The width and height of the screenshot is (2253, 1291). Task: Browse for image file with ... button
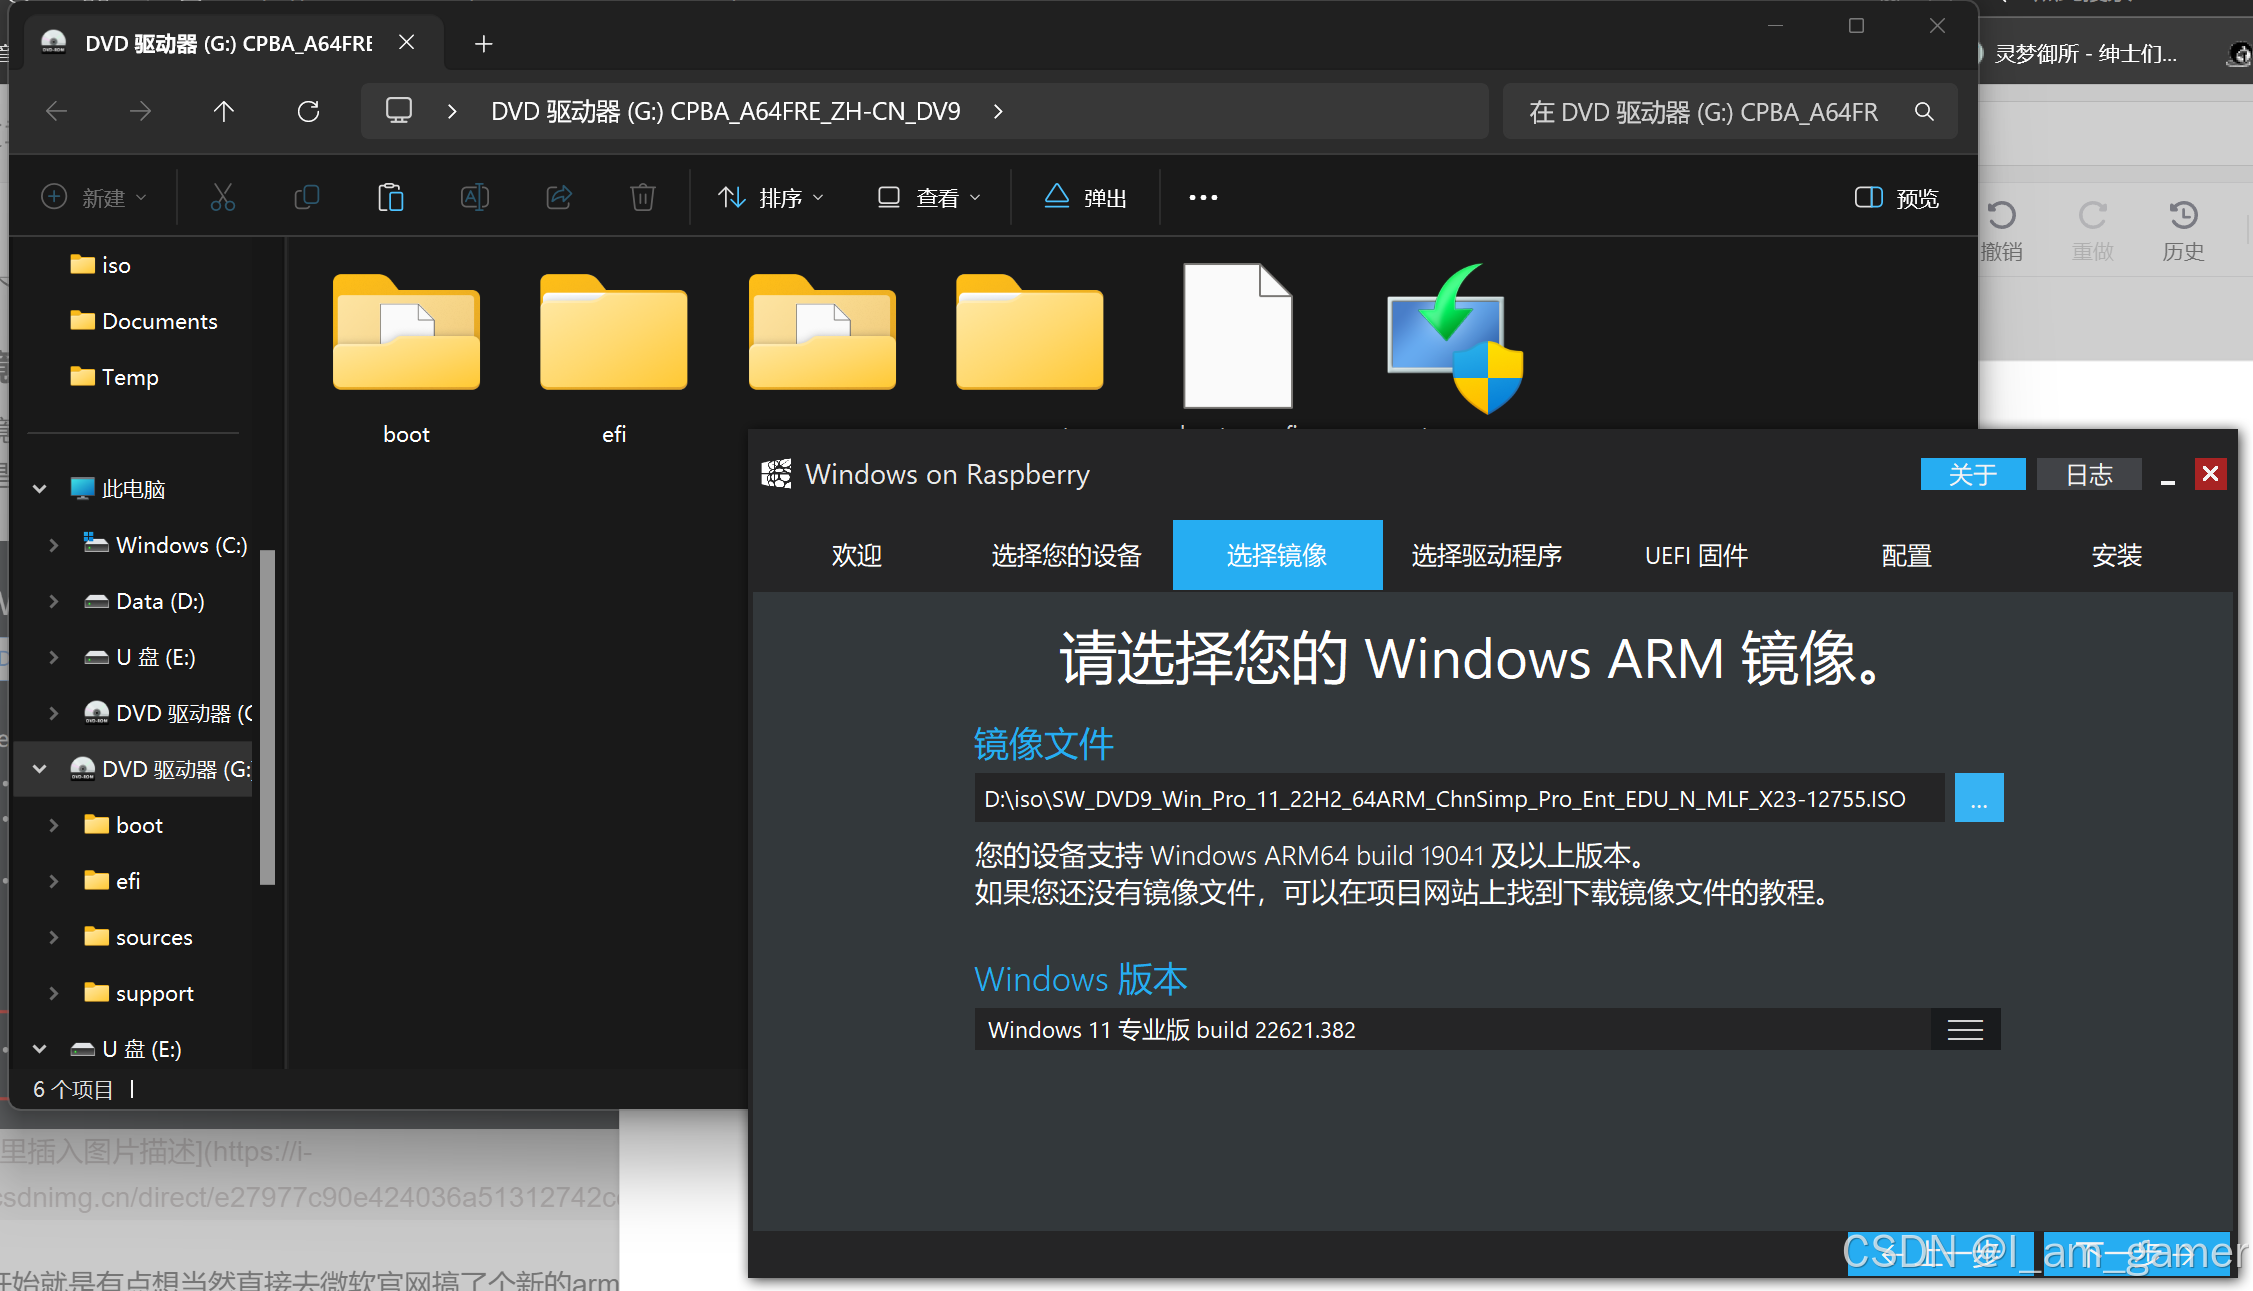click(1978, 798)
